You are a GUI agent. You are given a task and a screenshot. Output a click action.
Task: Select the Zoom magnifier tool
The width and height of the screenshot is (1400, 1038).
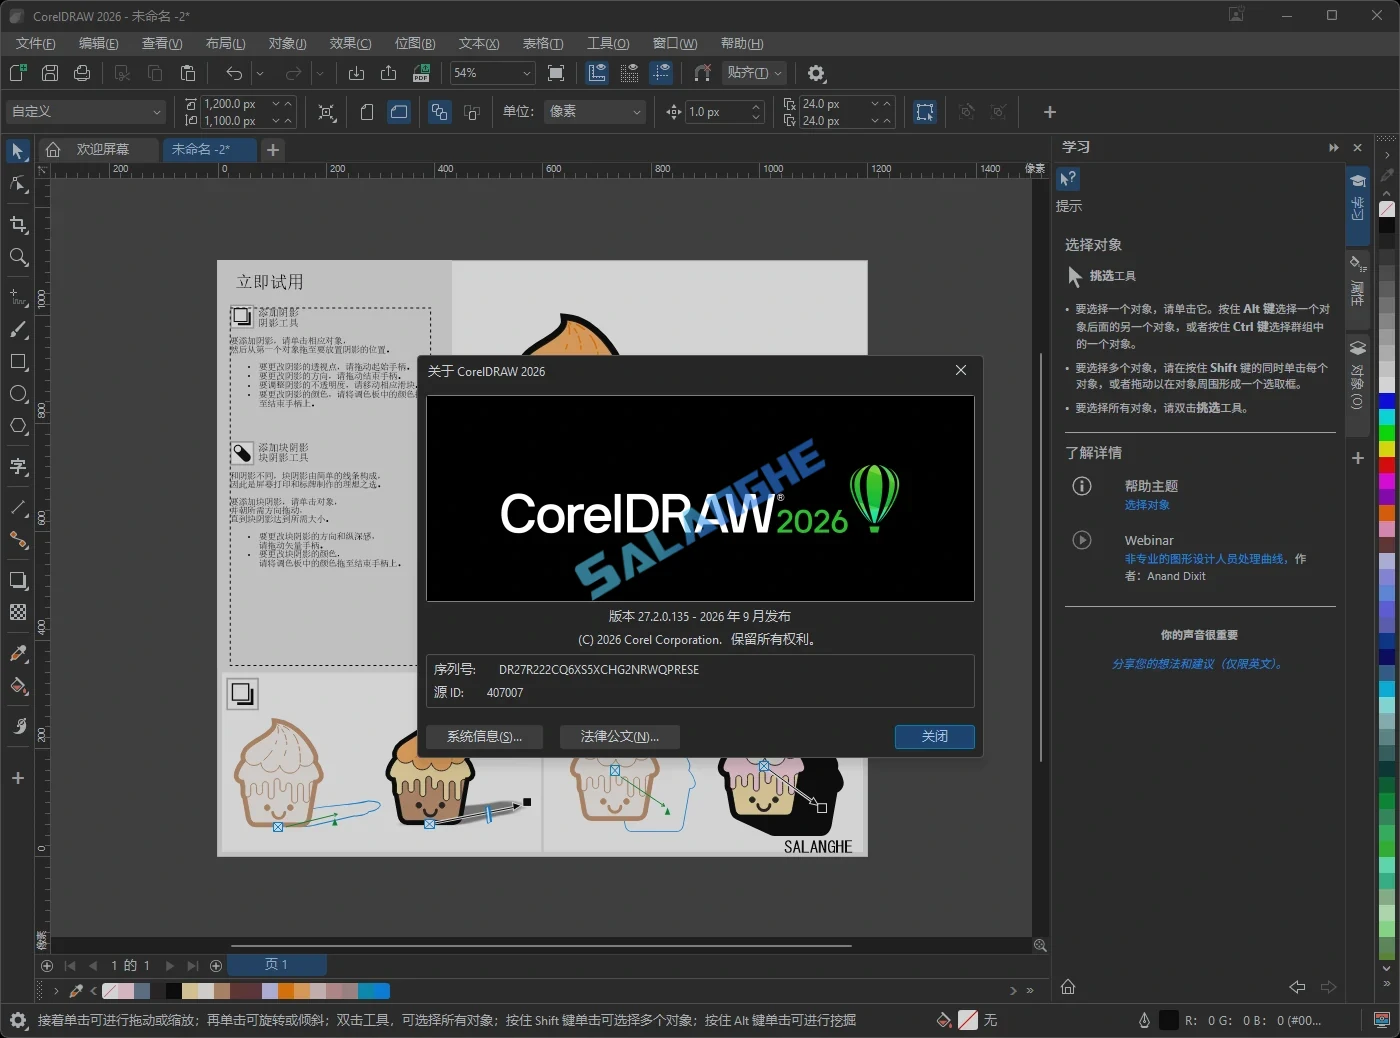pos(18,258)
